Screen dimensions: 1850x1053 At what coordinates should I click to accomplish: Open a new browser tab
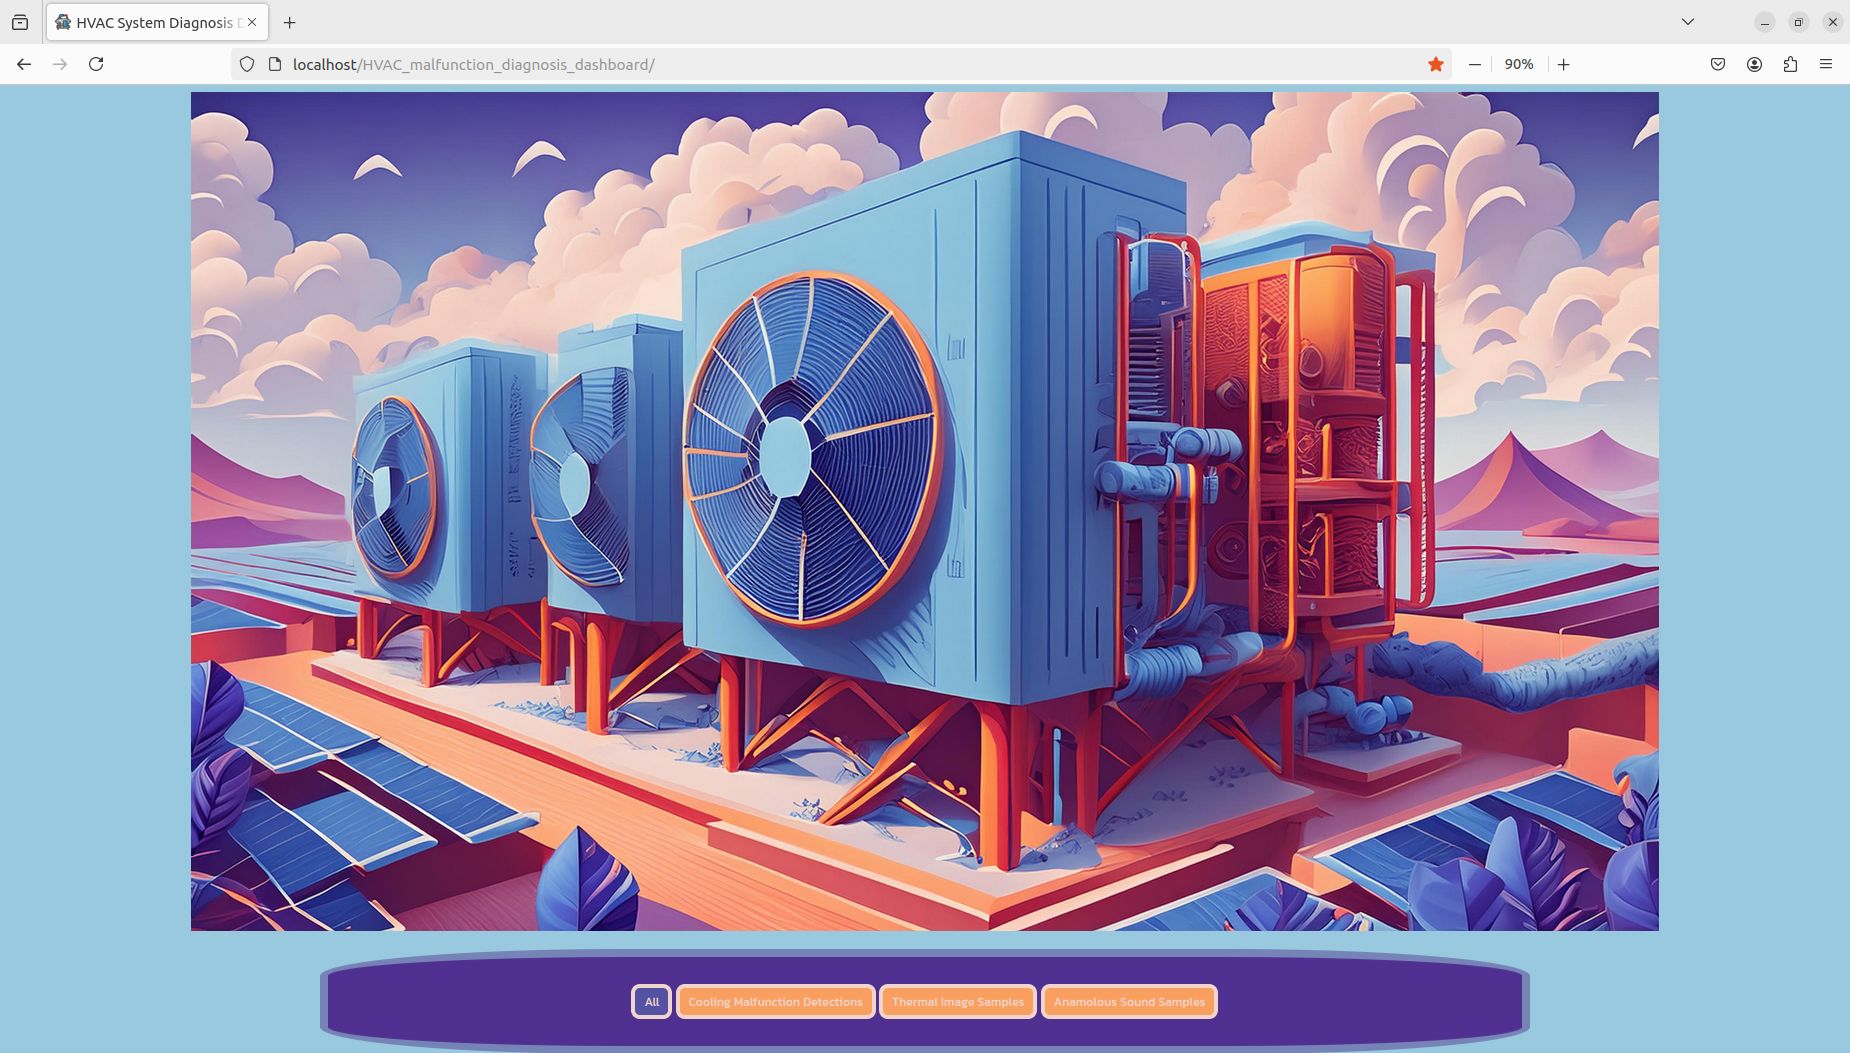point(289,21)
